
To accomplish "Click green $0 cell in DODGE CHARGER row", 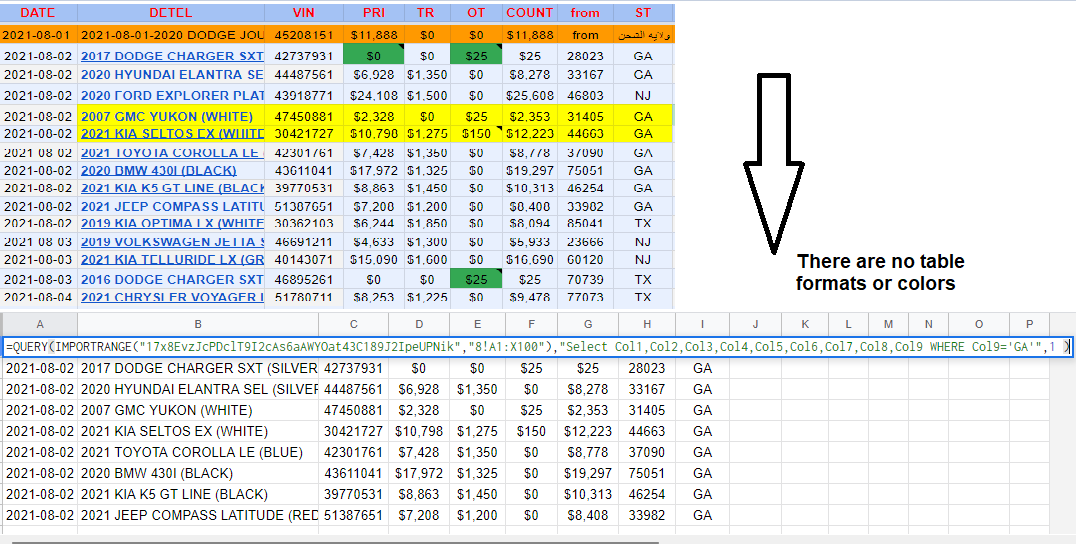I will coord(373,56).
